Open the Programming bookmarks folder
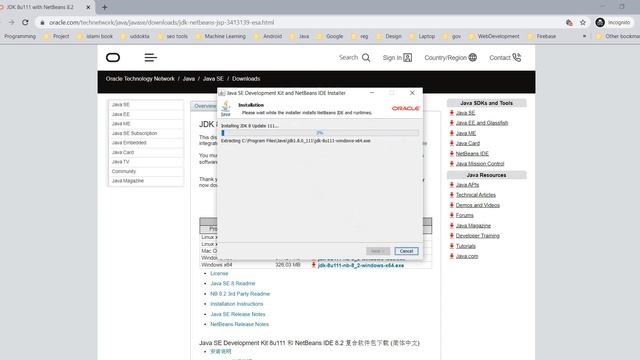This screenshot has width=640, height=360. point(20,36)
